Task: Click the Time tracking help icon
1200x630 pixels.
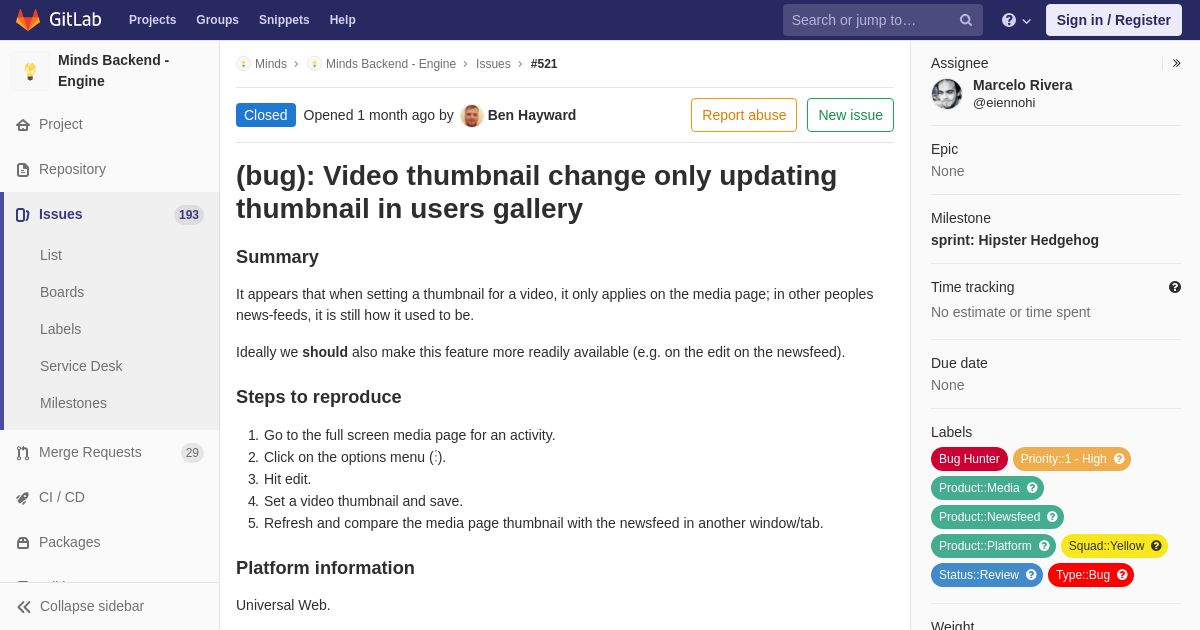Action: pyautogui.click(x=1175, y=287)
